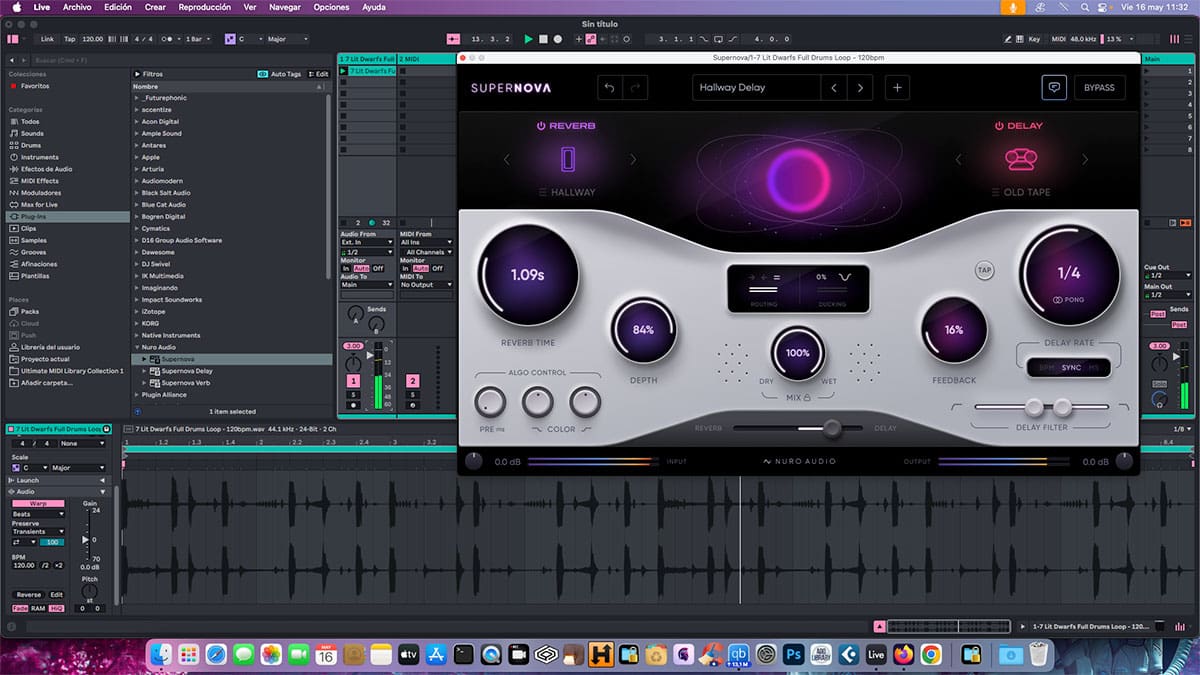
Task: Toggle the Warp button in clip view
Action: [x=36, y=503]
